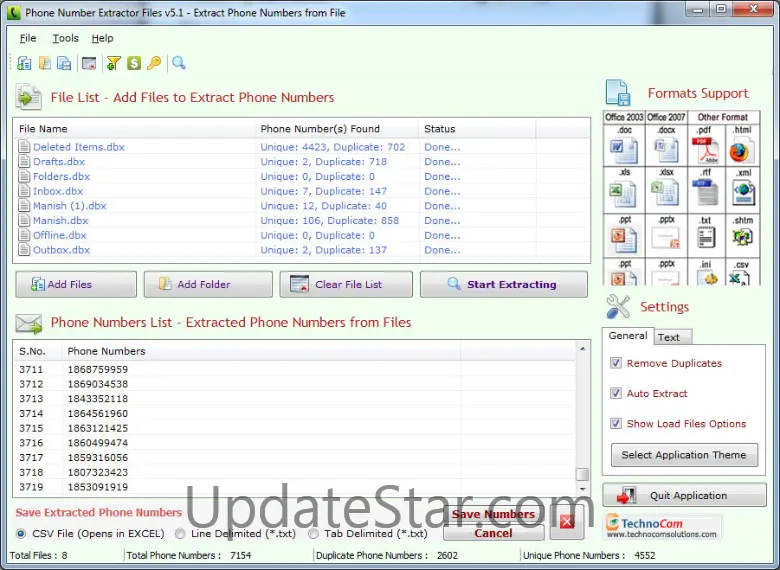Viewport: 780px width, 570px height.
Task: Click the Formats Support document icon
Action: 618,93
